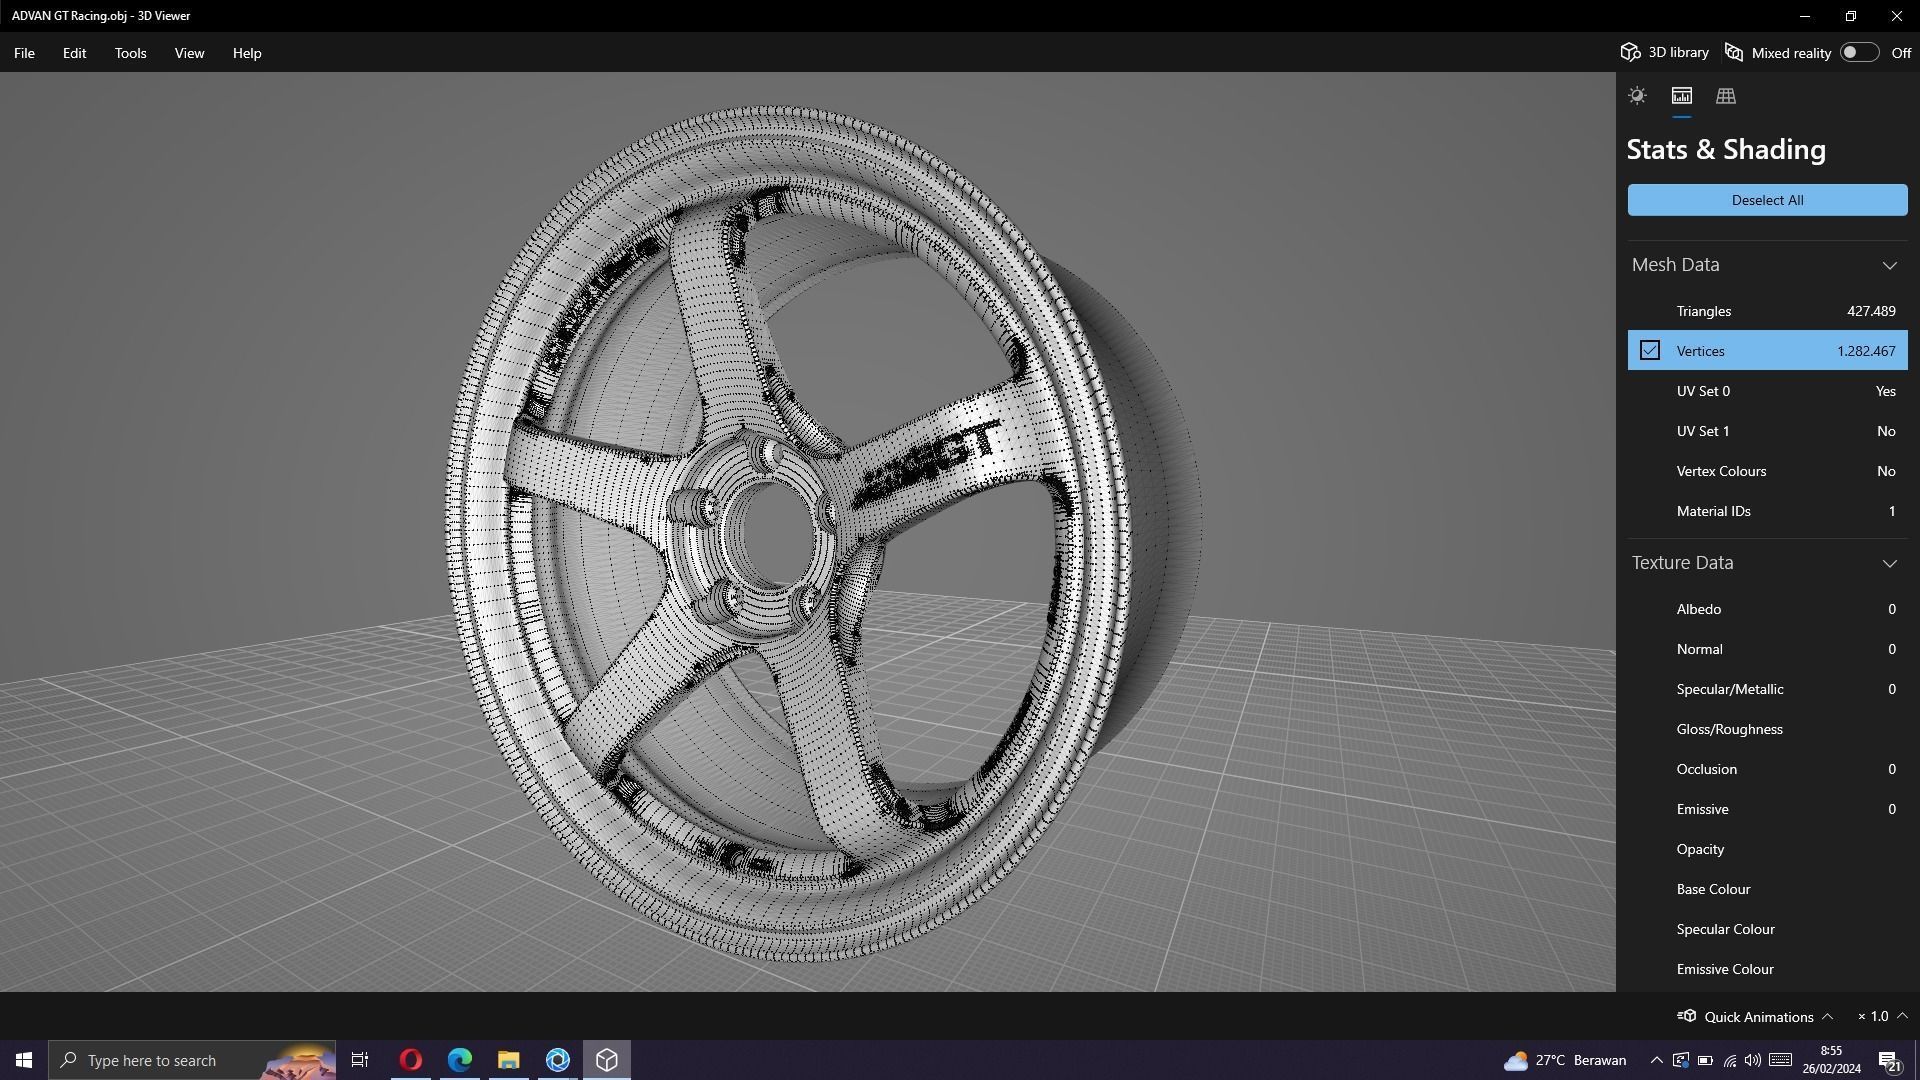This screenshot has width=1920, height=1080.
Task: Click the taskbar search box
Action: [192, 1060]
